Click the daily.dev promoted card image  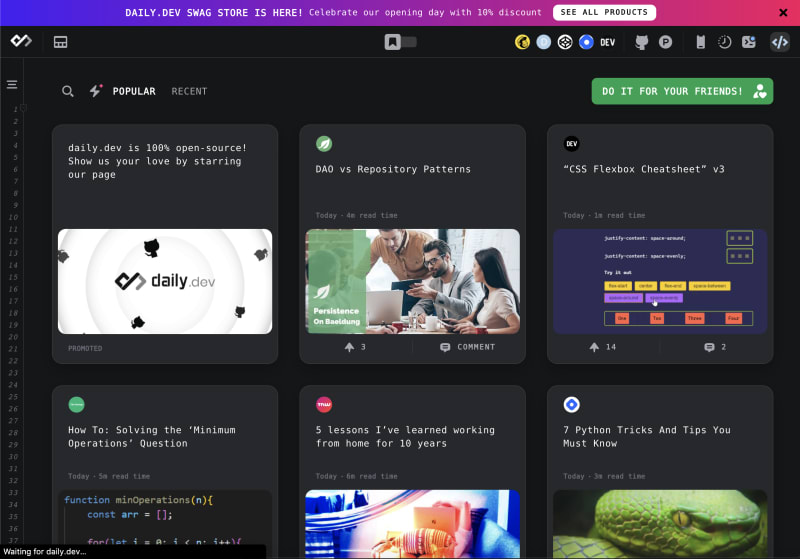click(165, 282)
